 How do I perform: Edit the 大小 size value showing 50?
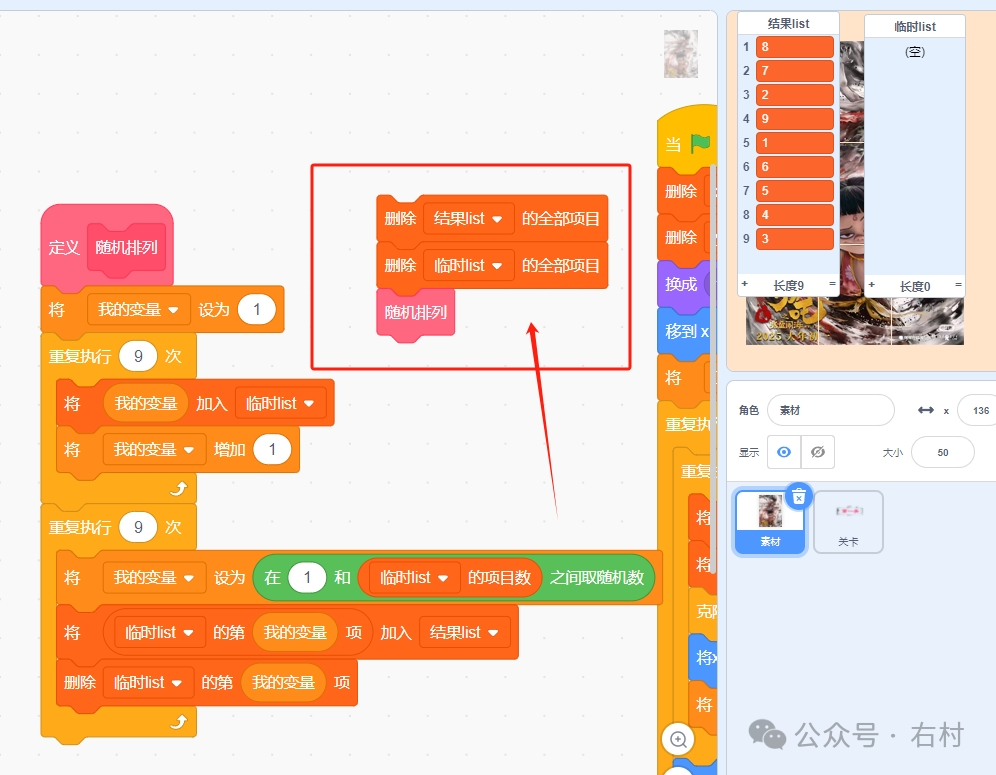941,452
